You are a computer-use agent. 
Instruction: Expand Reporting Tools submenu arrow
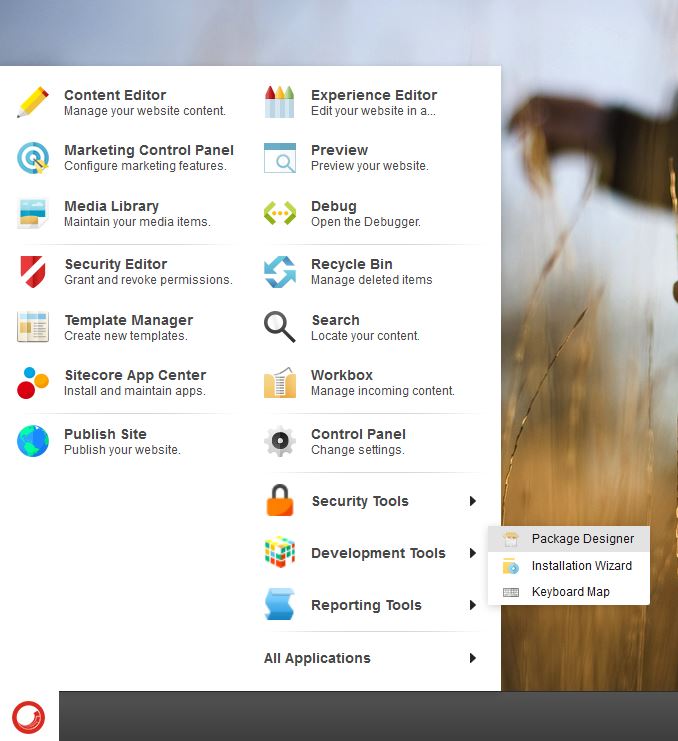[472, 605]
